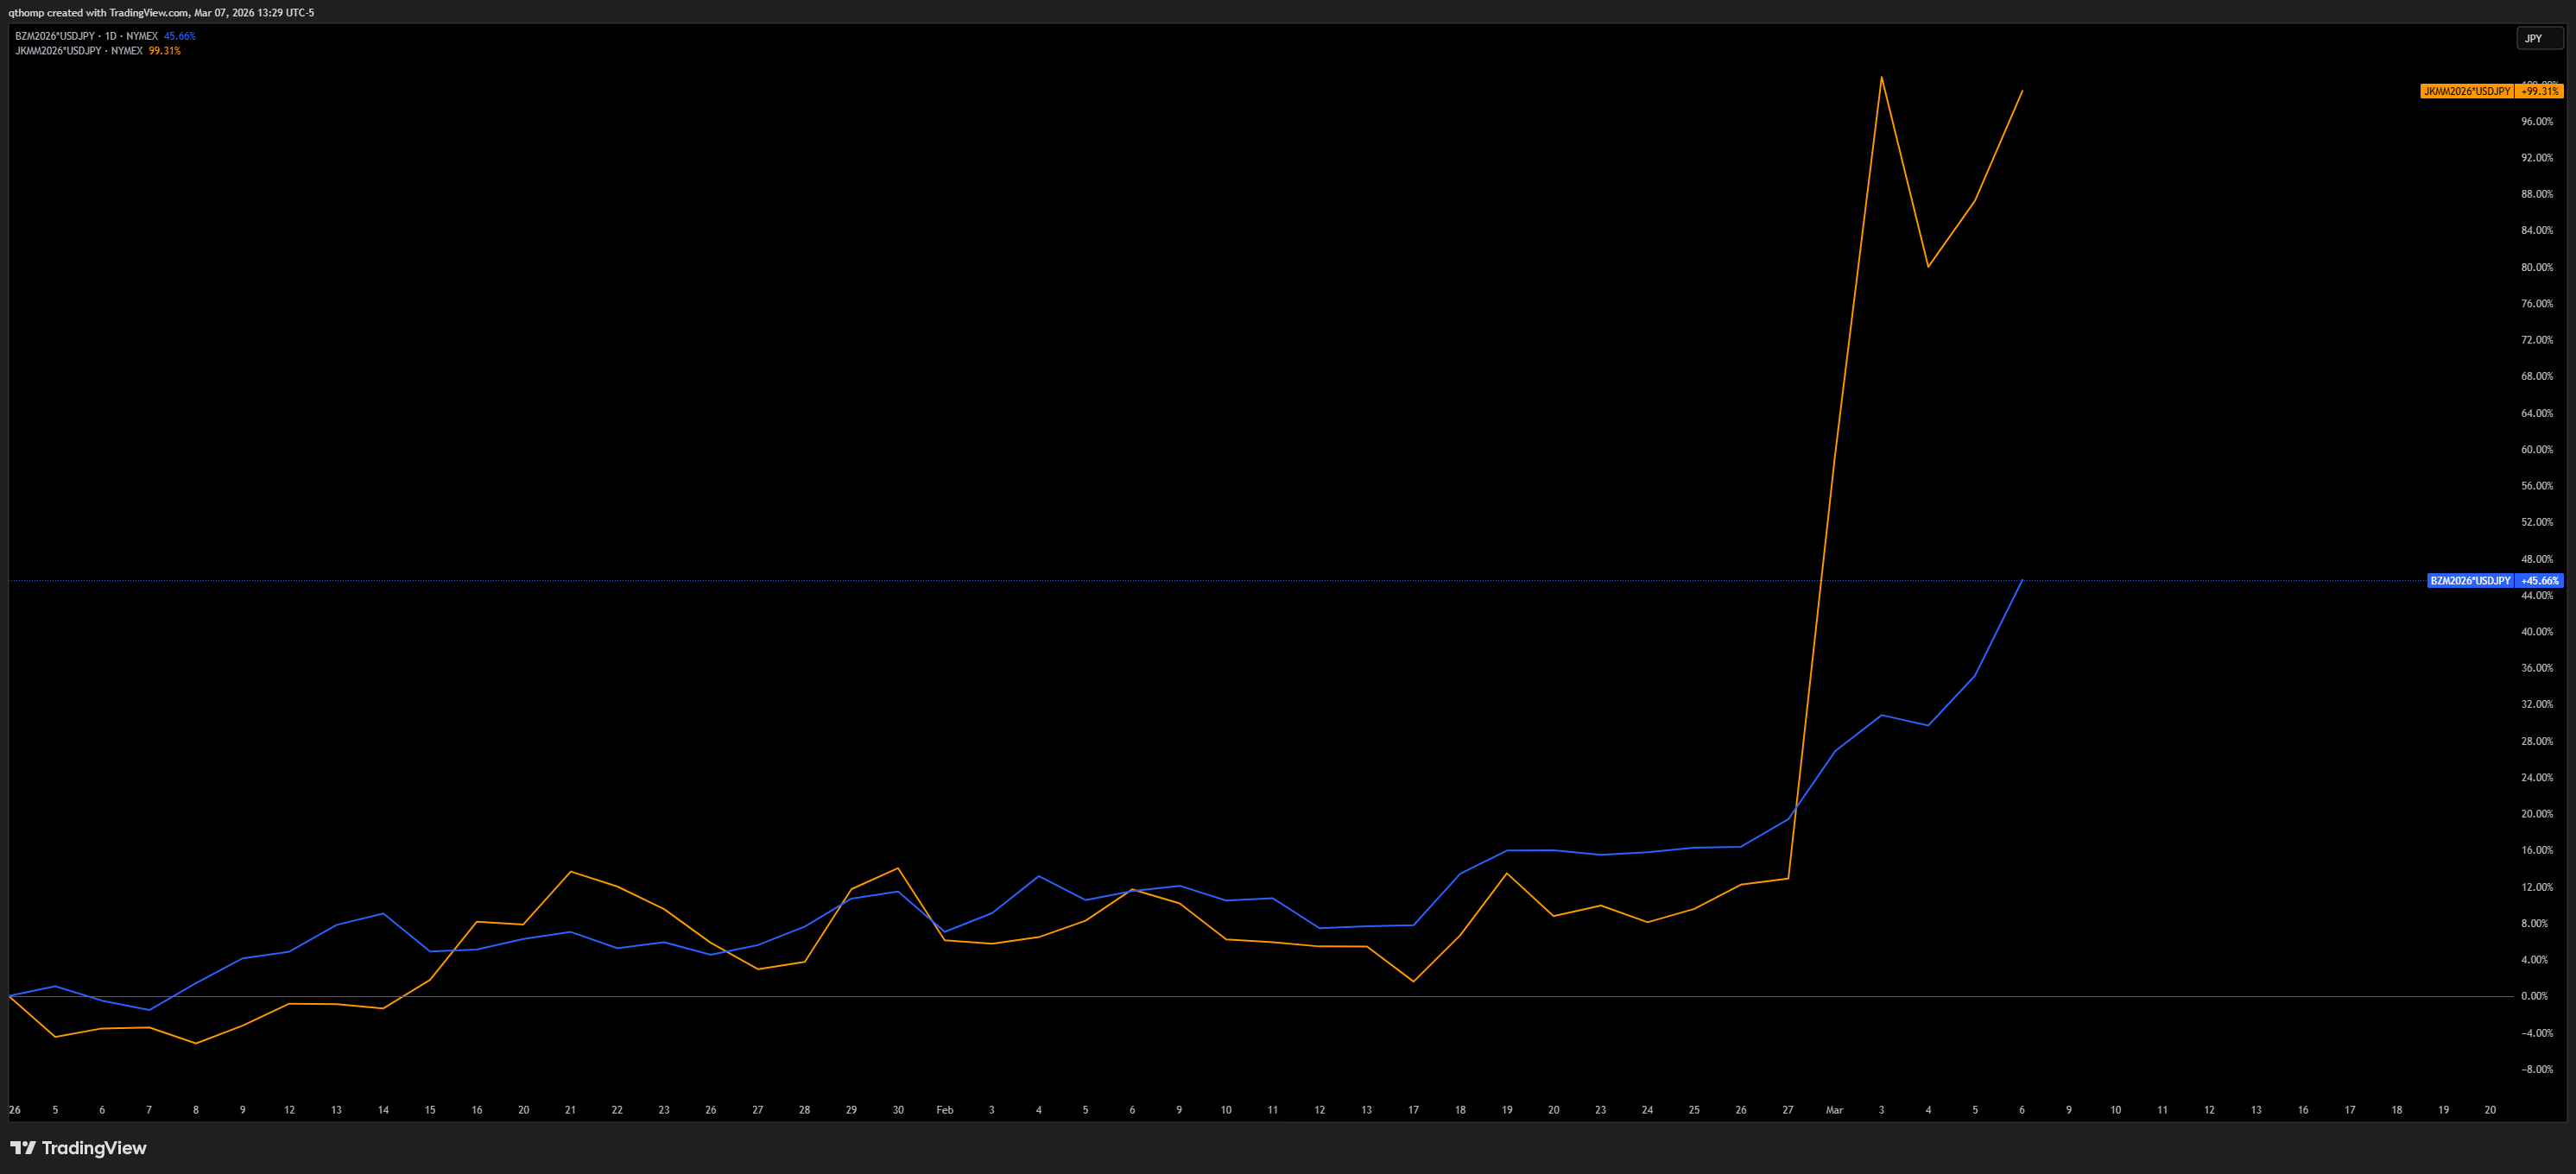The image size is (2576, 1174).
Task: Open the JPY currency selector
Action: pyautogui.click(x=2538, y=39)
